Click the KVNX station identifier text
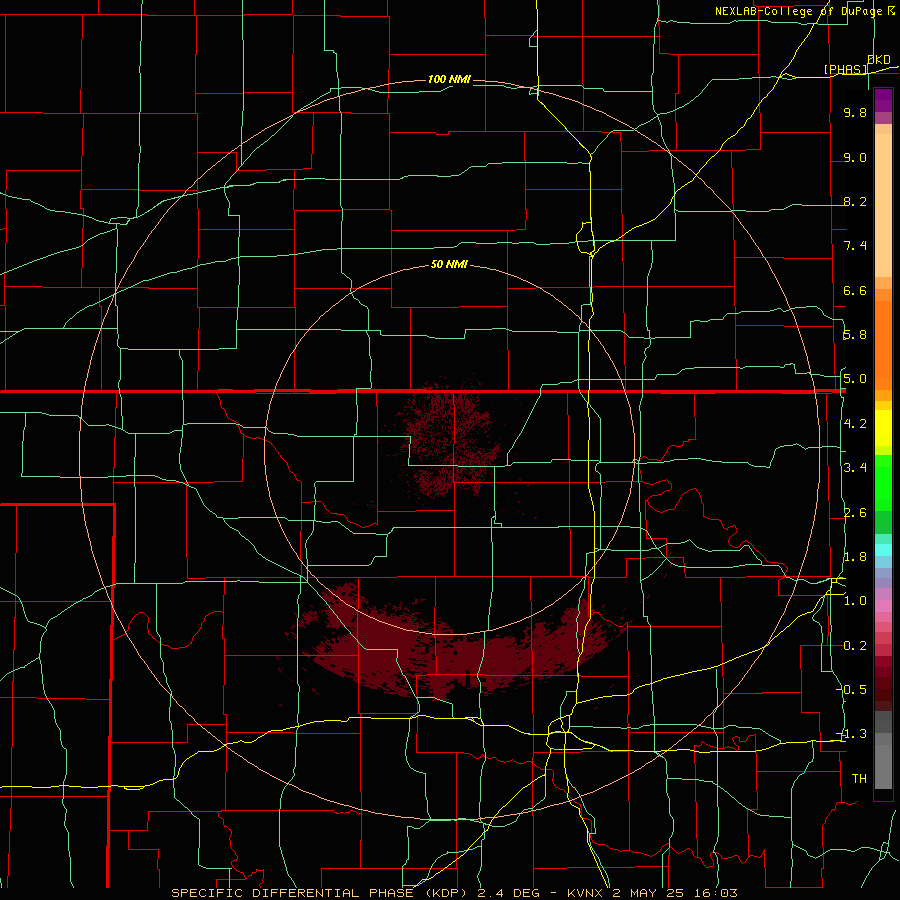The width and height of the screenshot is (900, 900). tap(586, 893)
